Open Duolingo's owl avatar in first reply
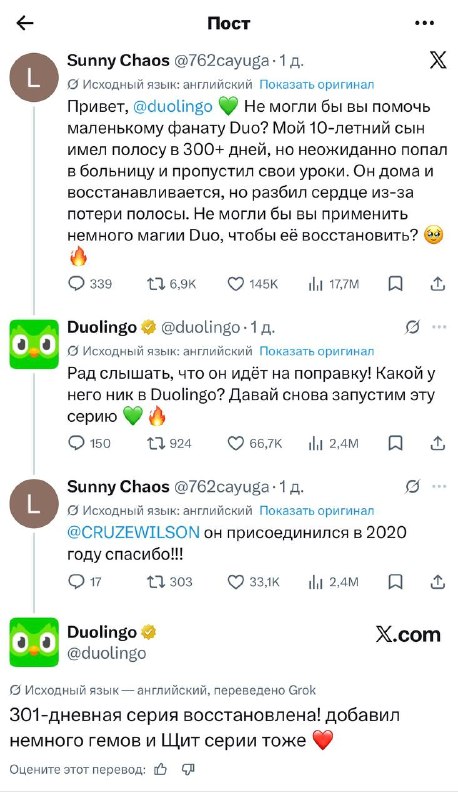 [x=34, y=344]
